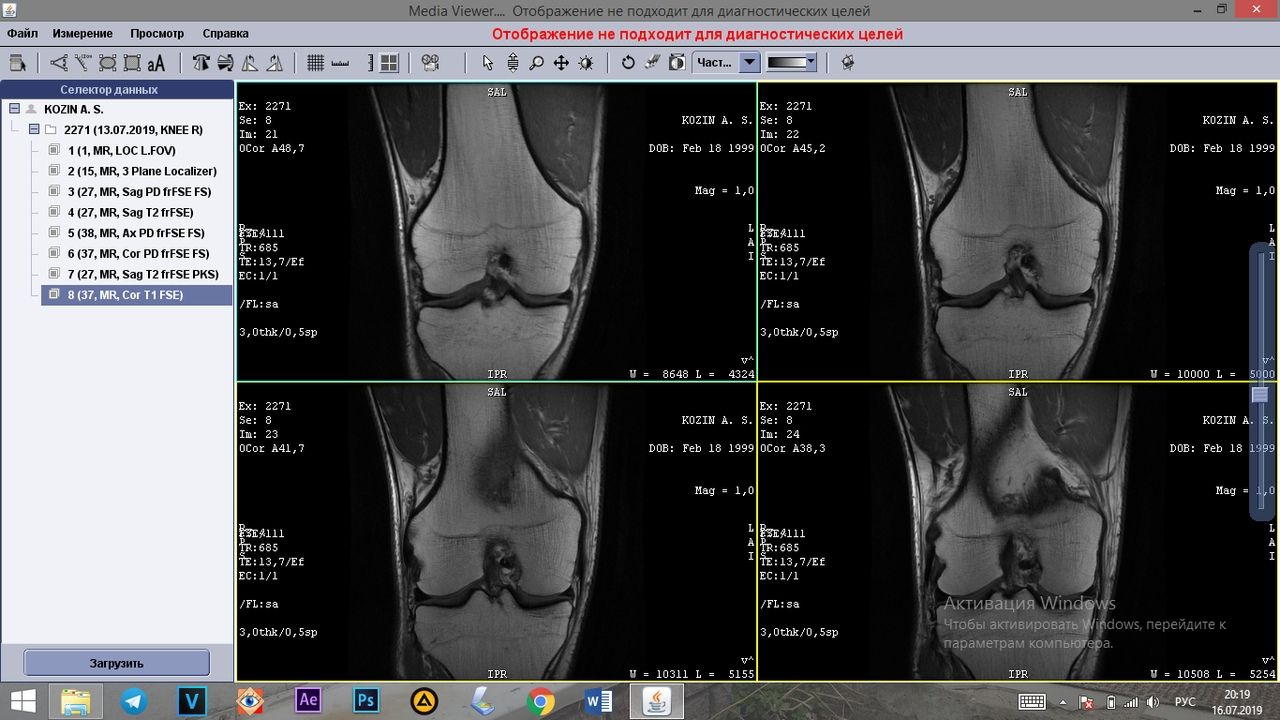The width and height of the screenshot is (1280, 720).
Task: Click the Java app taskbar button
Action: (x=656, y=701)
